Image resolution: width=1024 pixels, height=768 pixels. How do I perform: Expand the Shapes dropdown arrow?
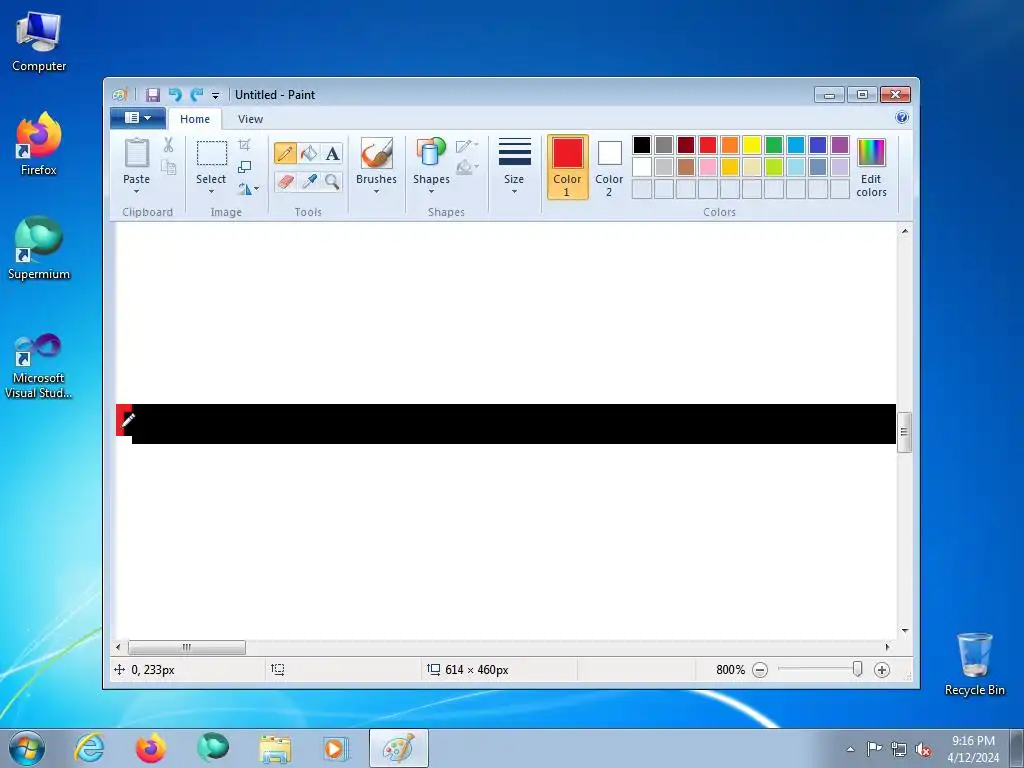pyautogui.click(x=431, y=191)
